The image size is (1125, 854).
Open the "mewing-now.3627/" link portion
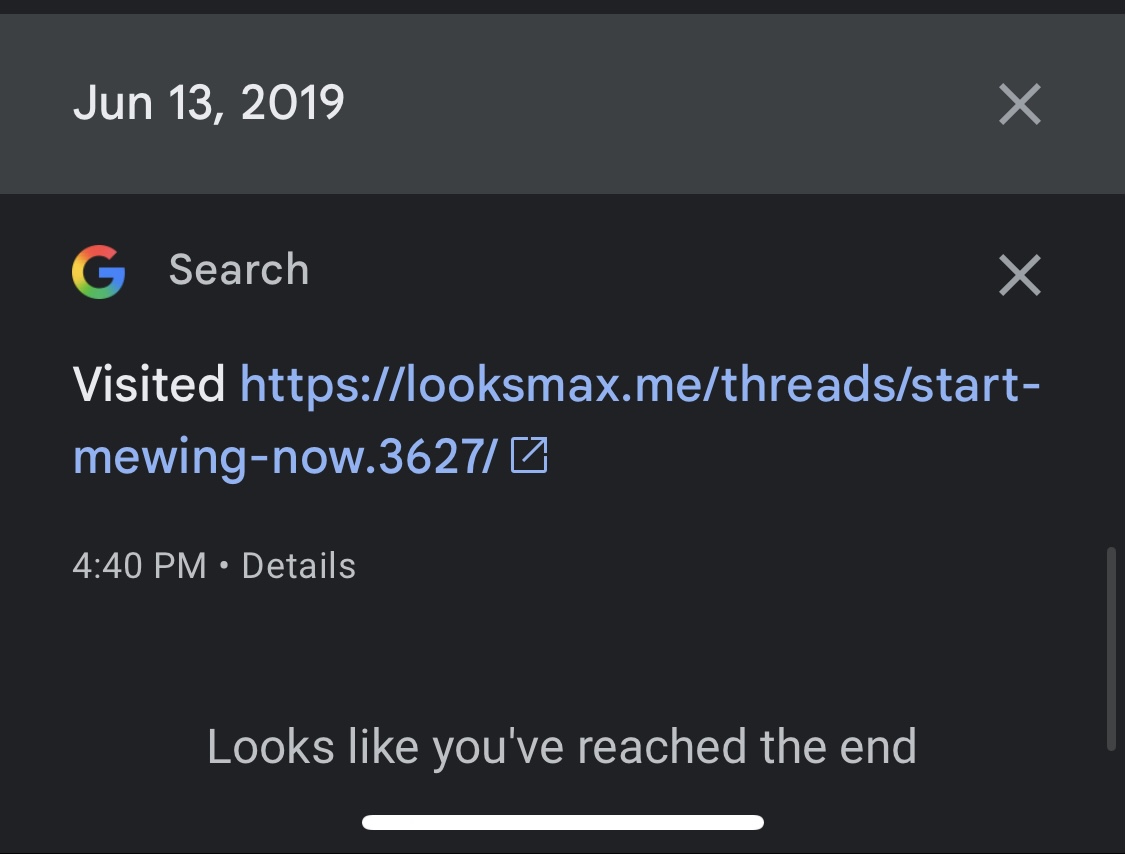pyautogui.click(x=285, y=457)
